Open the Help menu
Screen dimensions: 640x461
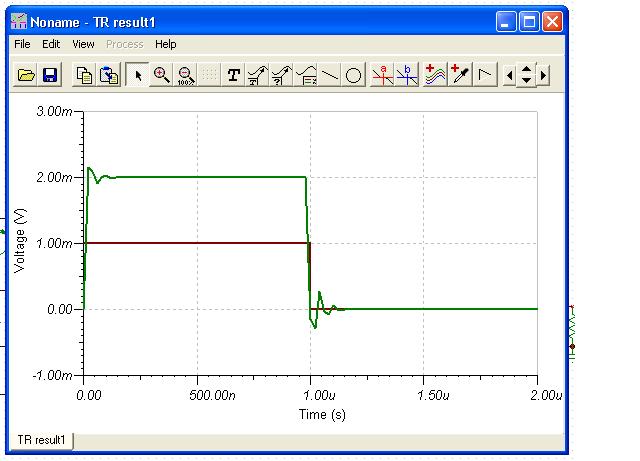tap(165, 44)
